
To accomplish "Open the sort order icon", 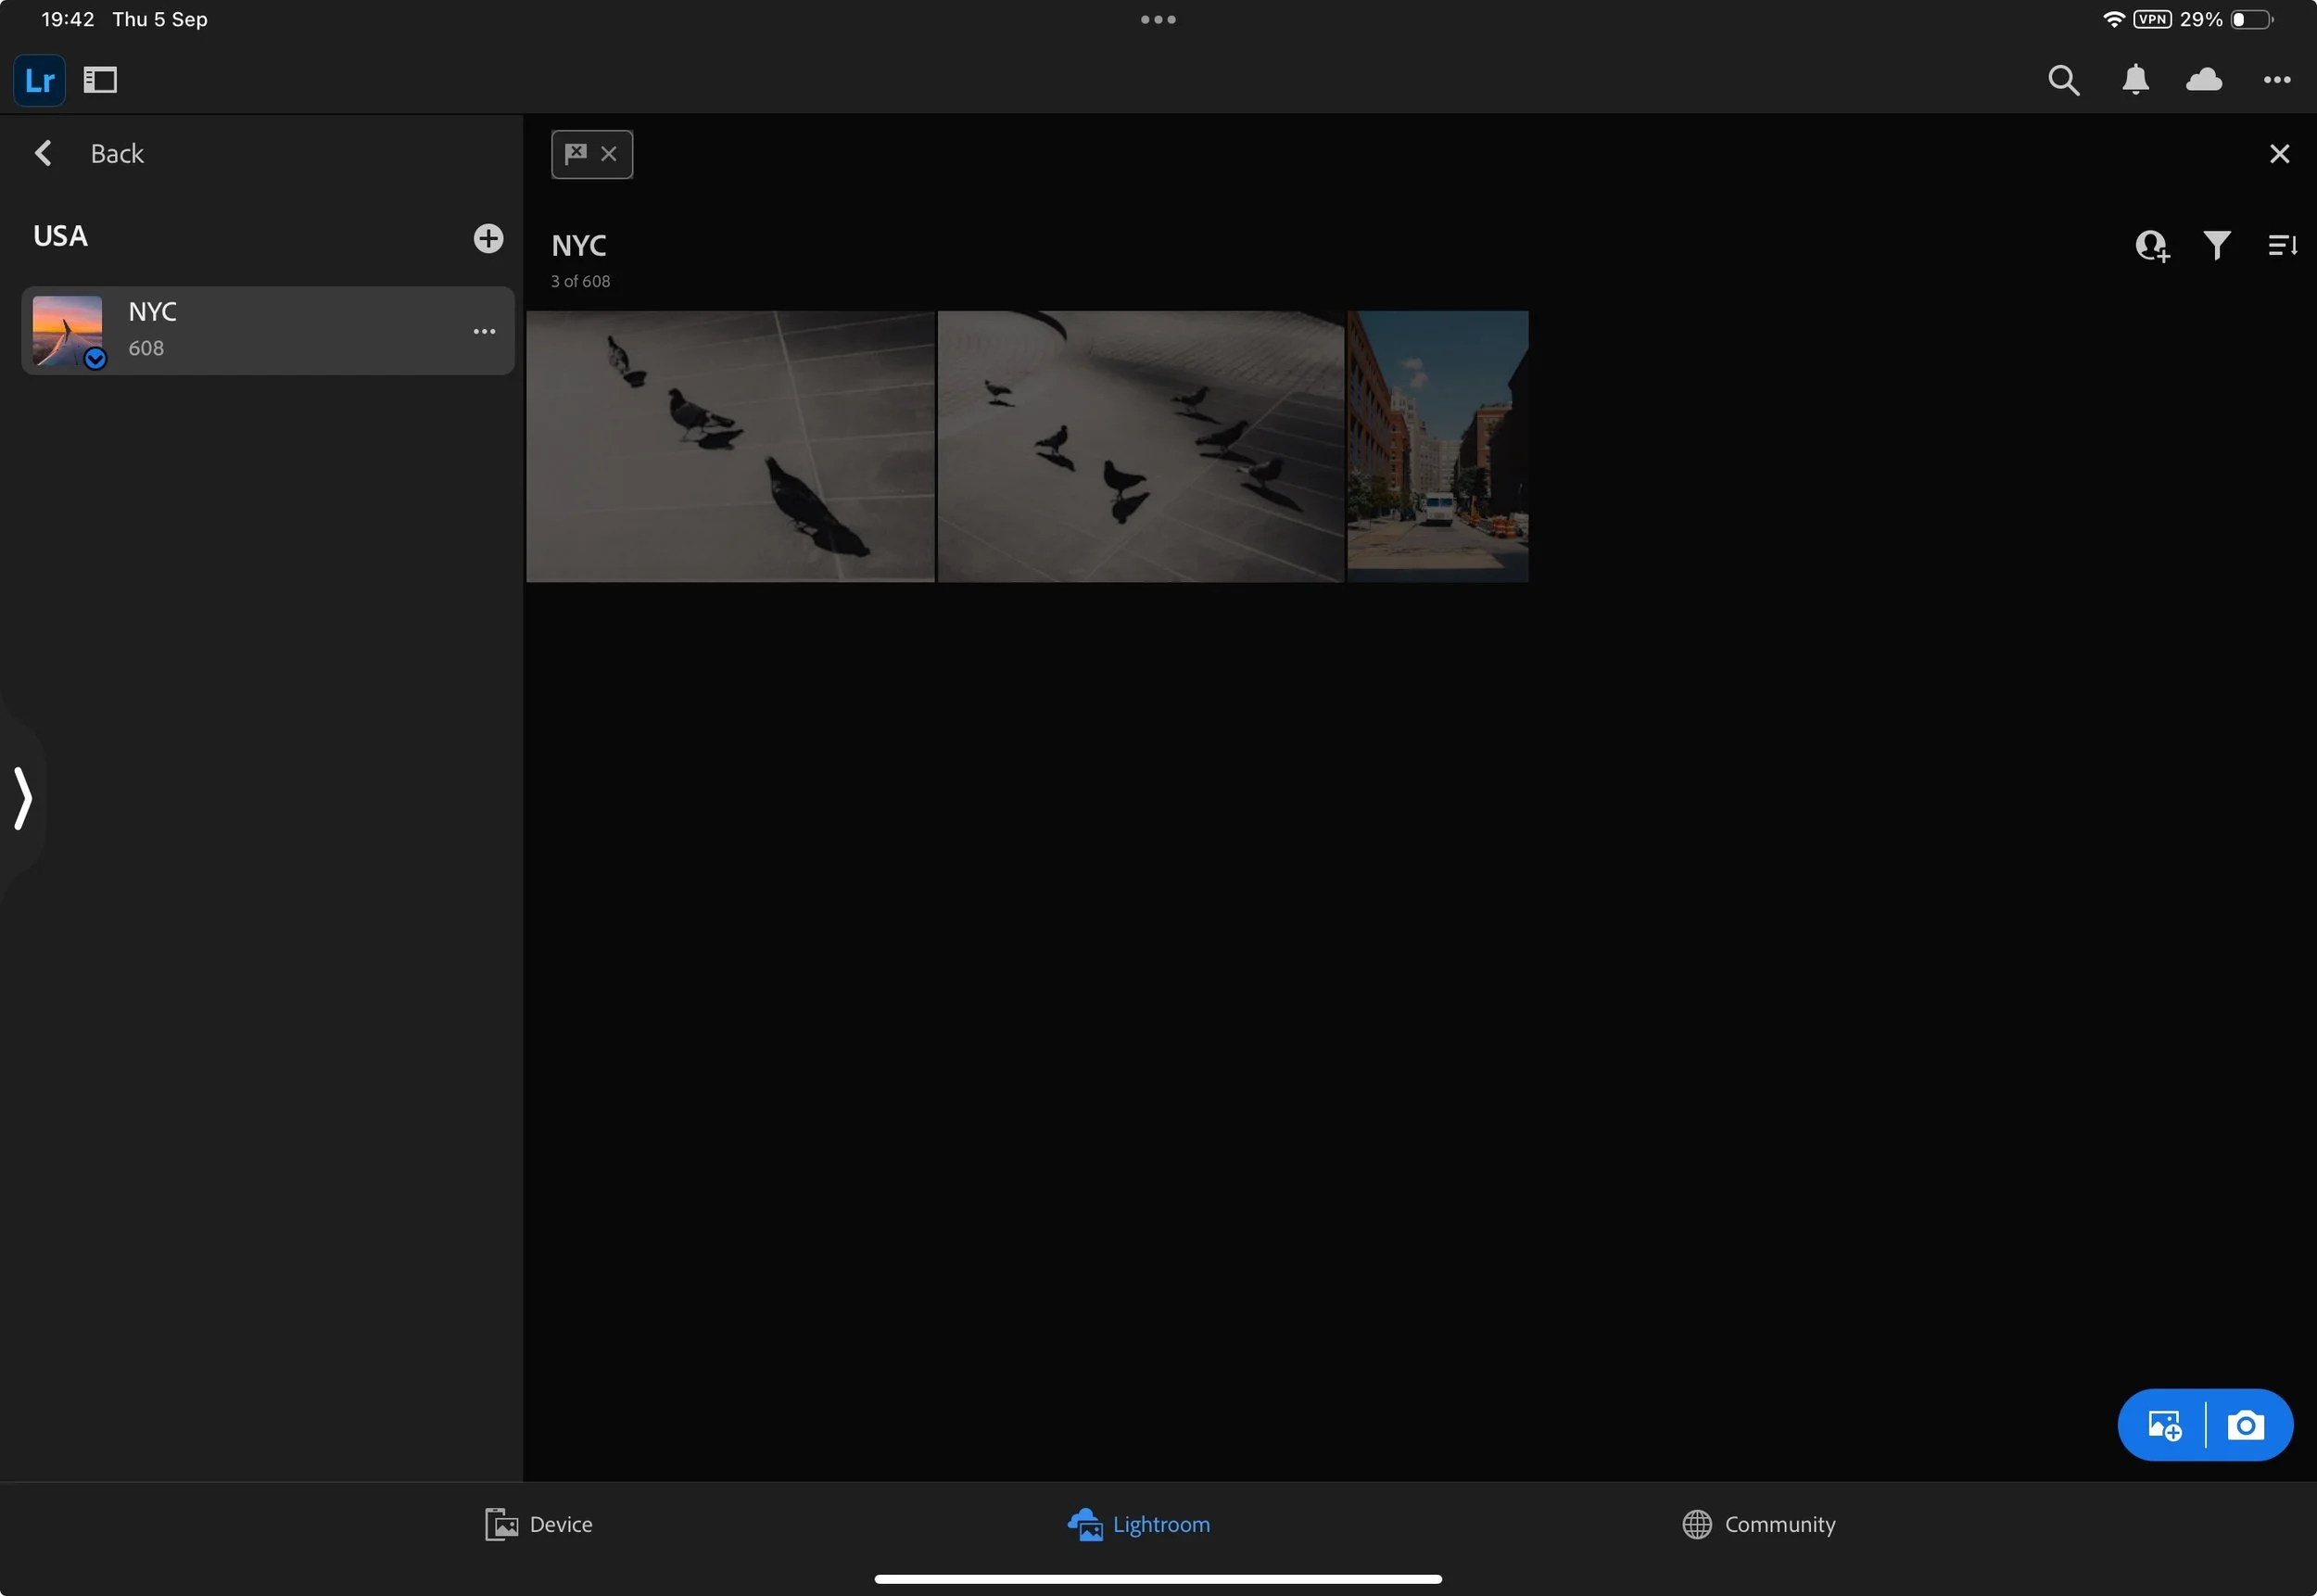I will (x=2282, y=245).
